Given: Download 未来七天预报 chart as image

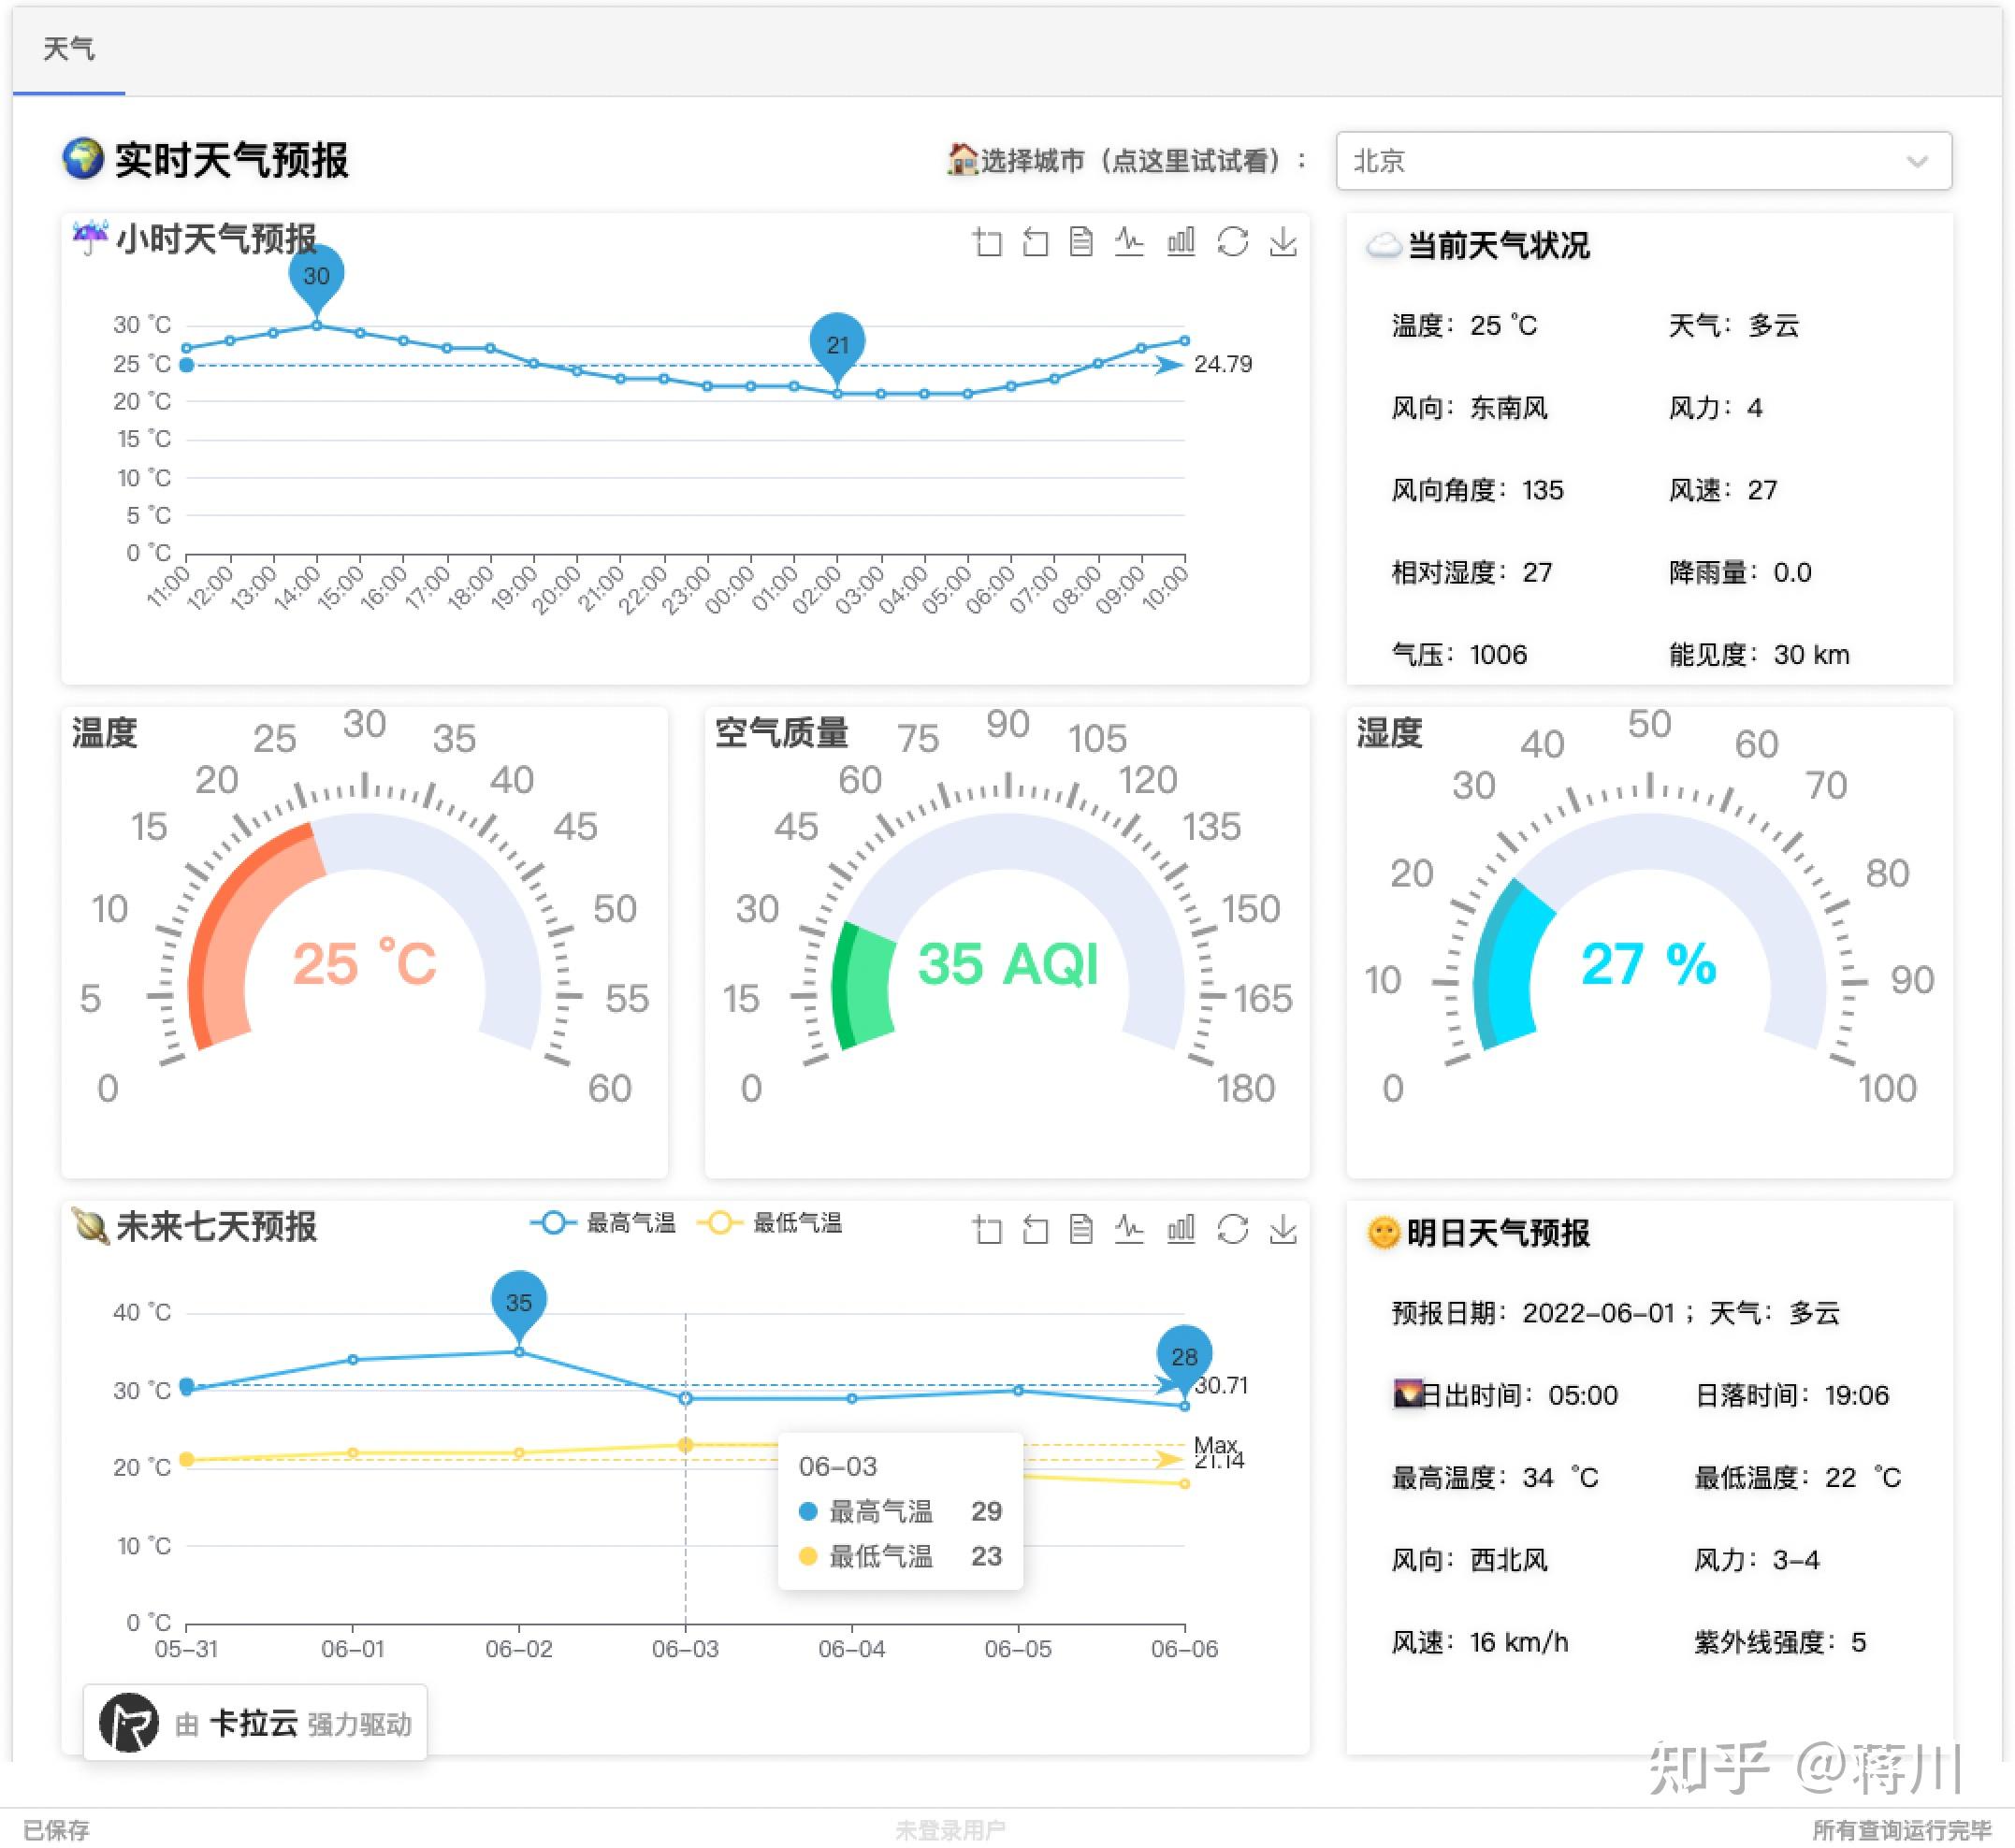Looking at the screenshot, I should click(x=1283, y=1230).
